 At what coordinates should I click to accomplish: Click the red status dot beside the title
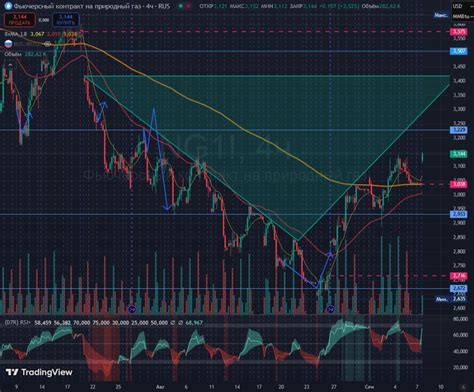point(188,6)
